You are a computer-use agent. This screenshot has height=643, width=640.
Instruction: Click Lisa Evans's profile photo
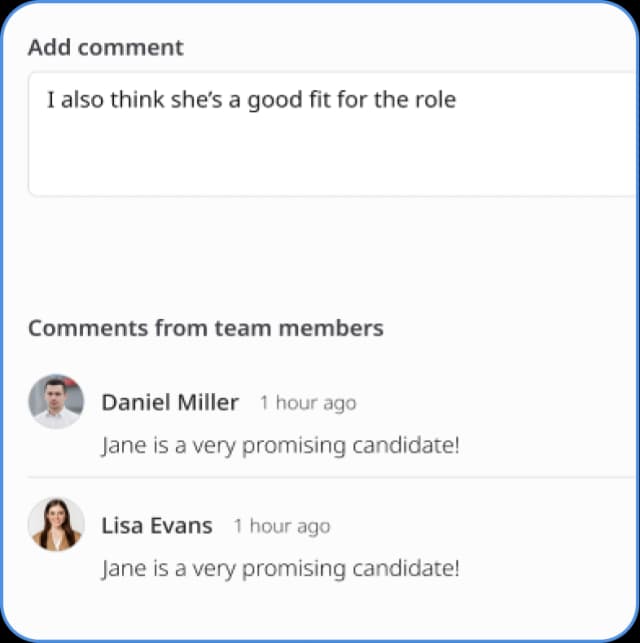pyautogui.click(x=56, y=525)
